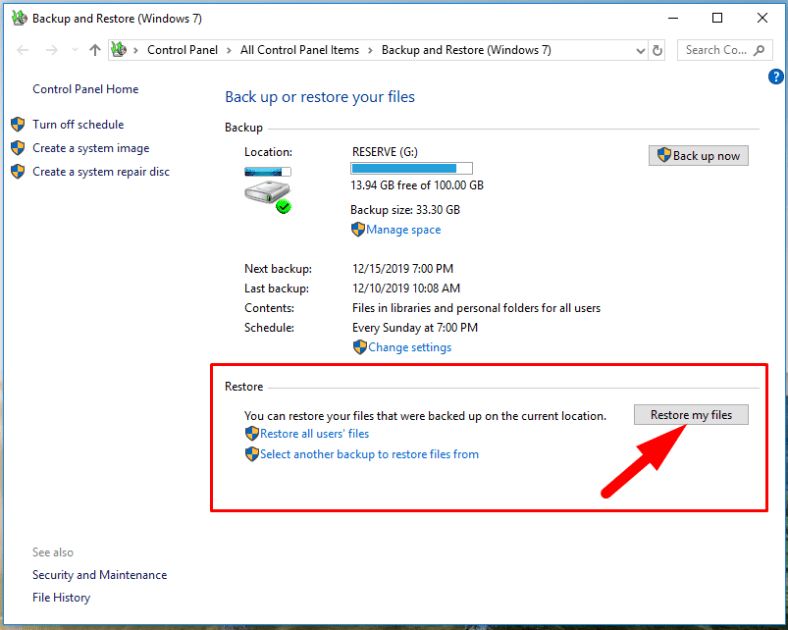Open the recent locations dropdown arrow
The height and width of the screenshot is (630, 788).
[75, 50]
